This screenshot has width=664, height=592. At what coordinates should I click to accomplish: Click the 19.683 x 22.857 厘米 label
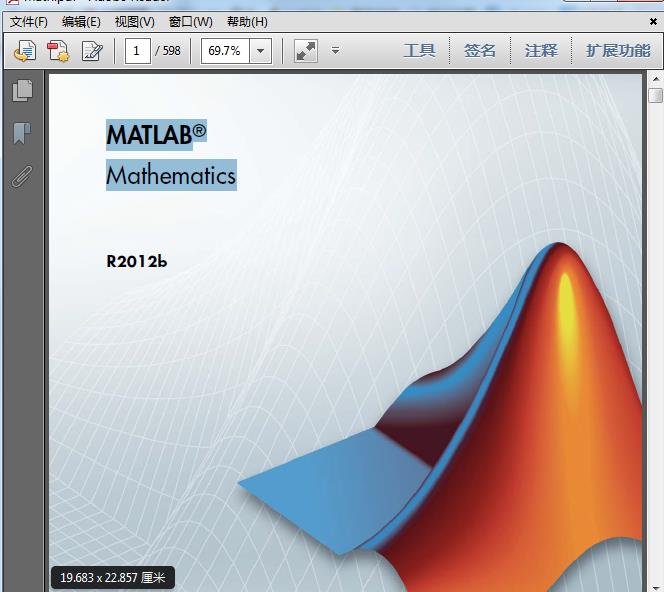click(x=113, y=578)
